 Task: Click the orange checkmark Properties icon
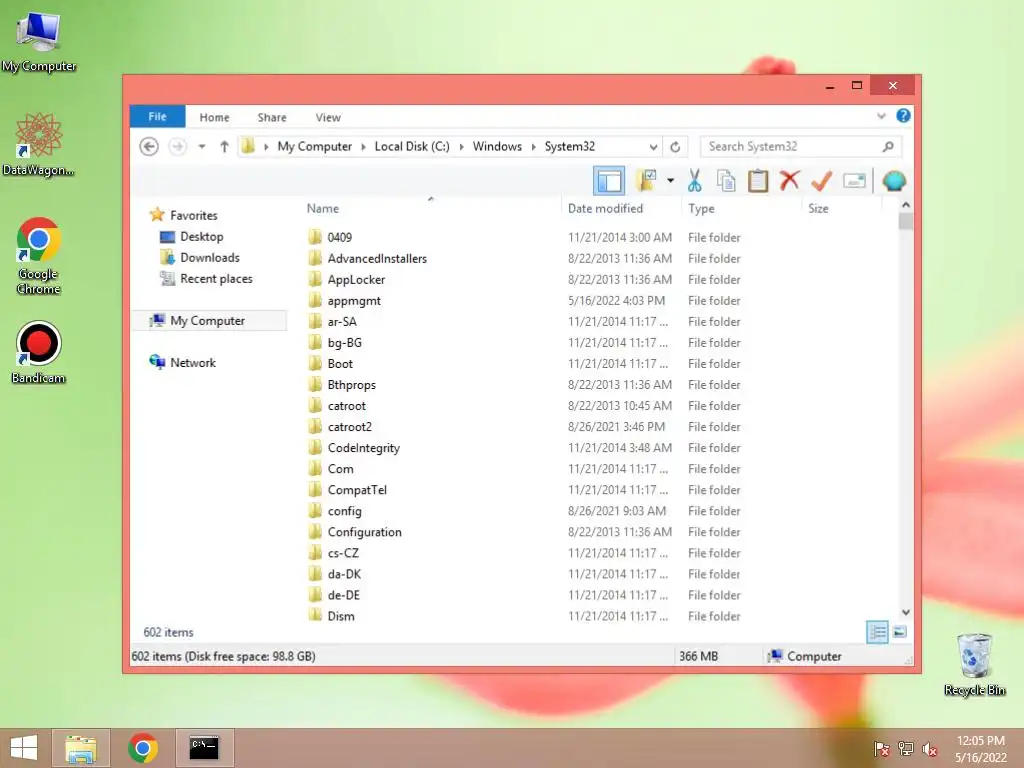click(822, 181)
